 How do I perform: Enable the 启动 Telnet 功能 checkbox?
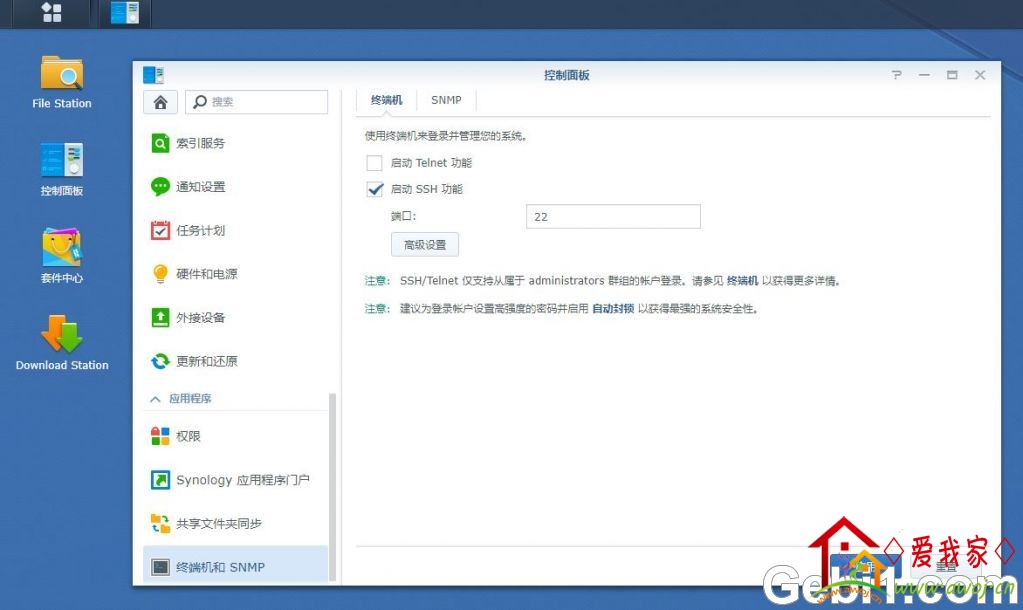375,163
